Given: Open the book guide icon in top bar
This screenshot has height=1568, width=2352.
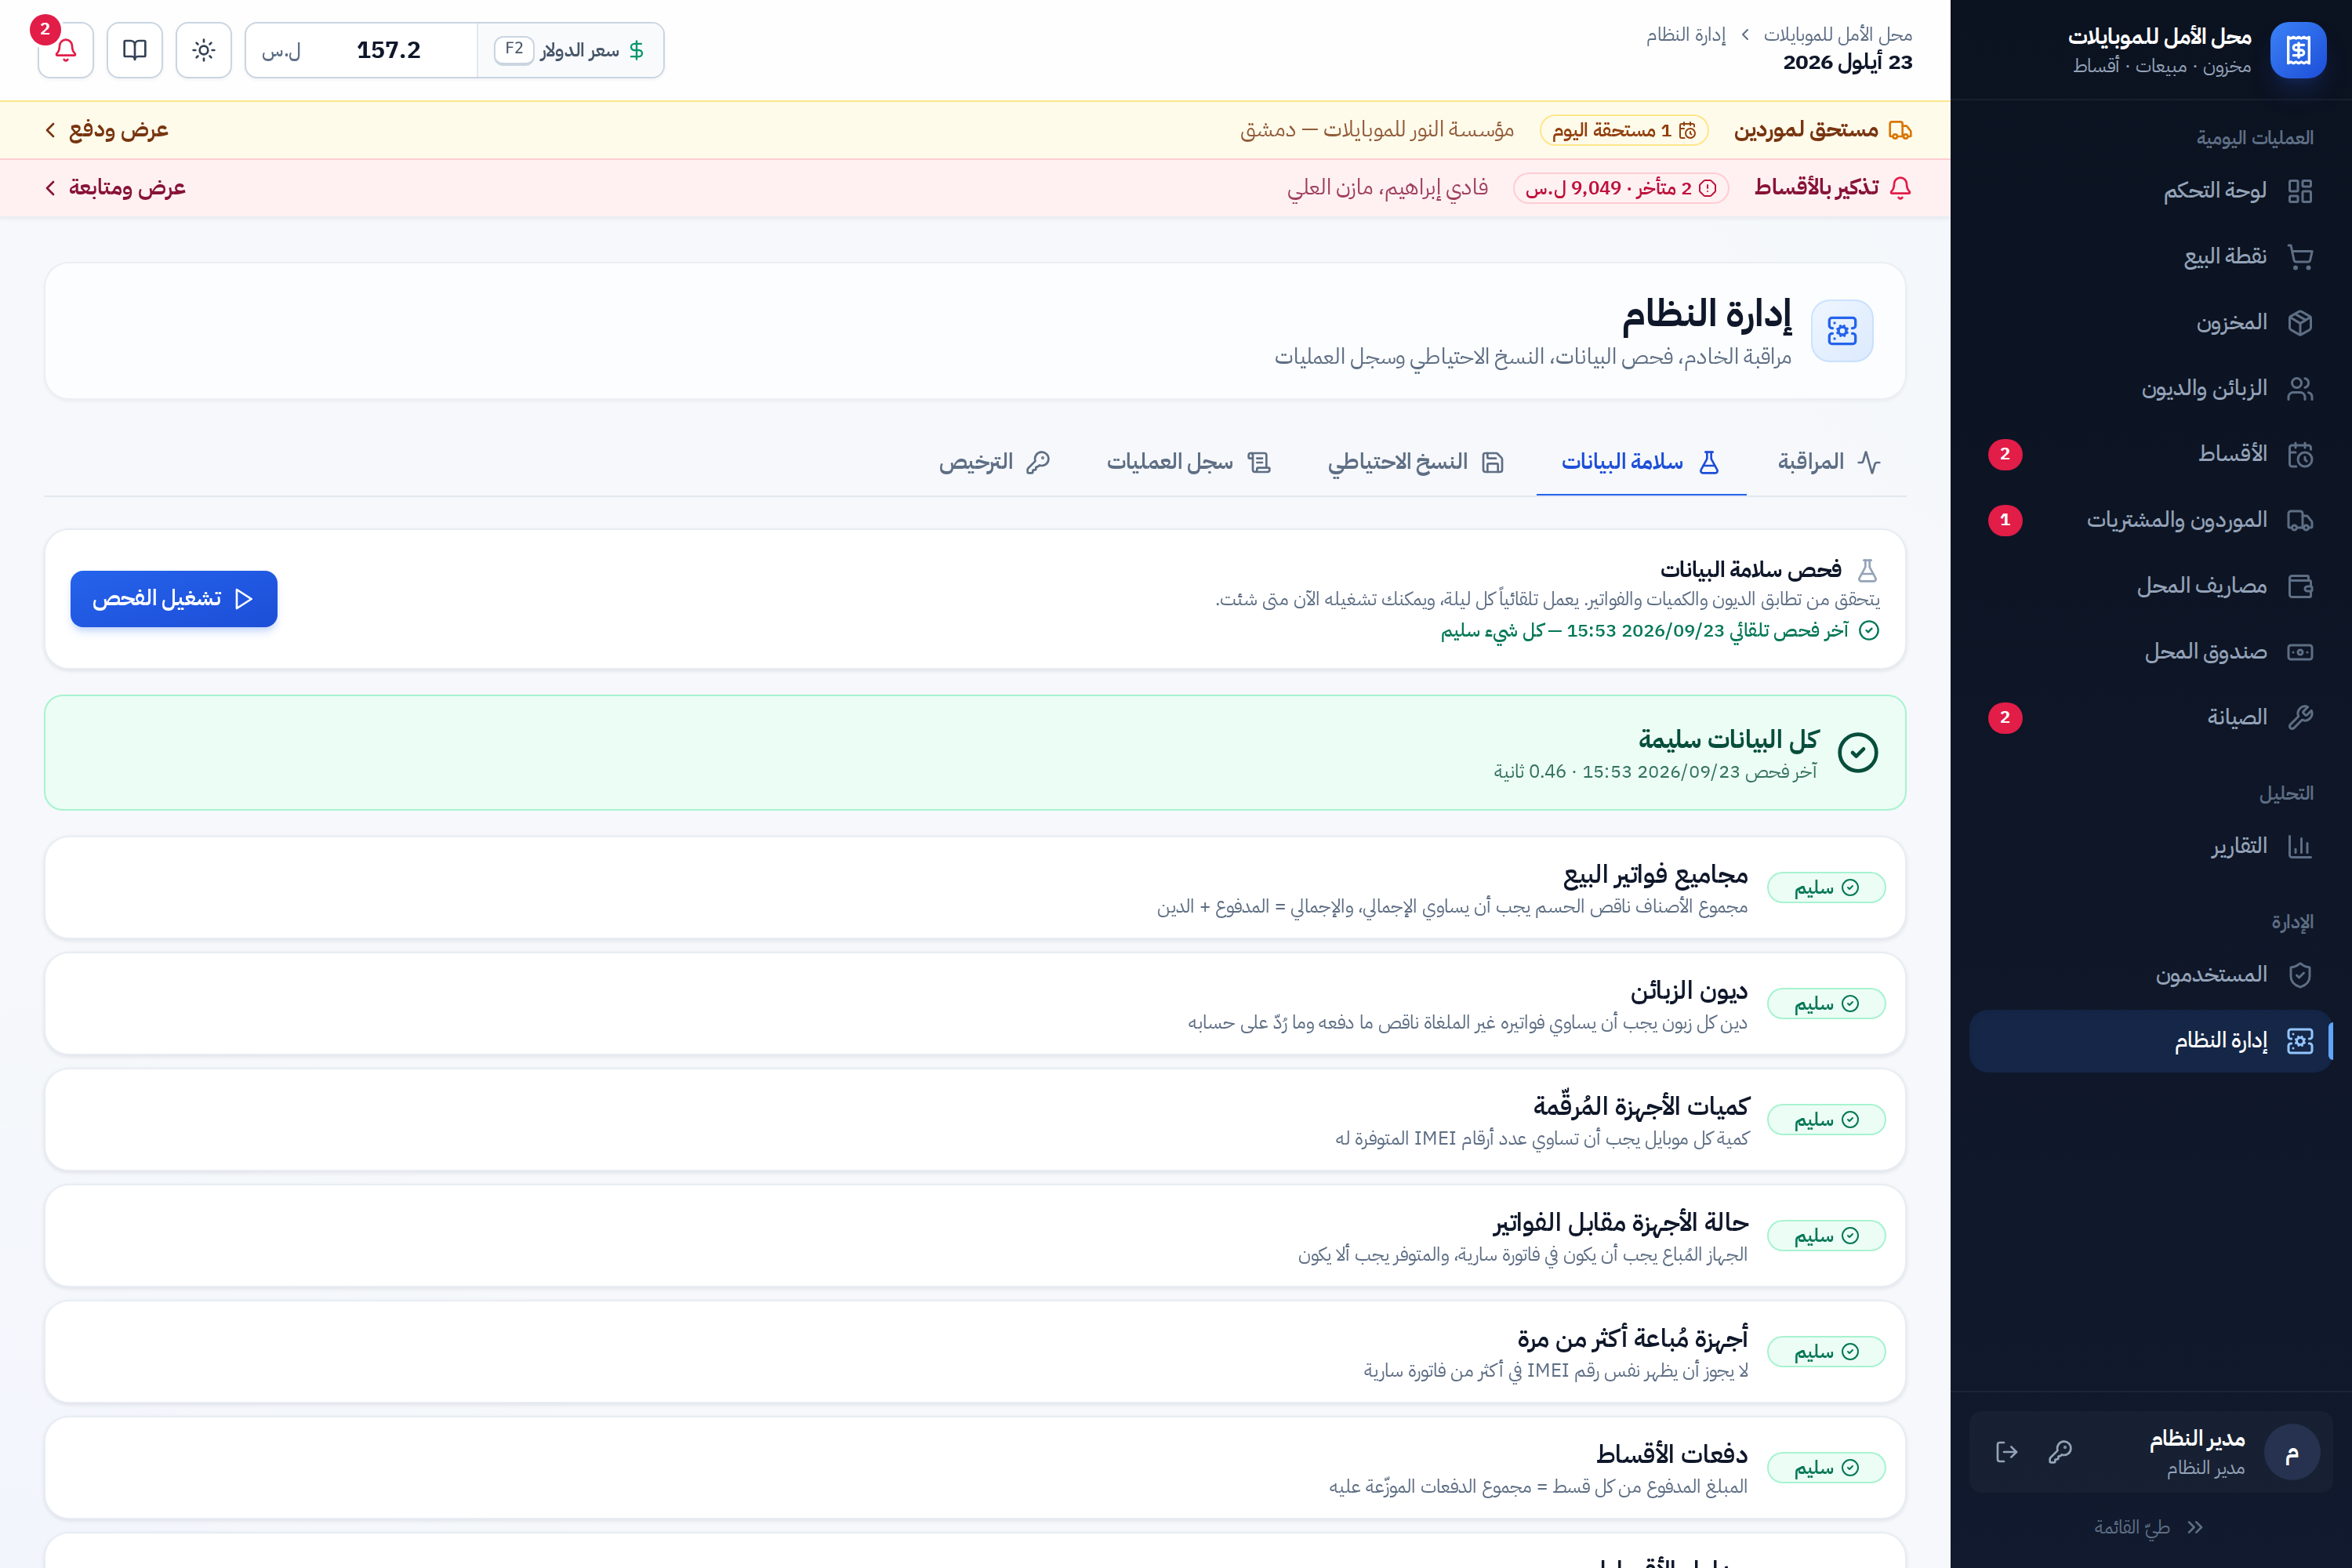Looking at the screenshot, I should click(134, 50).
